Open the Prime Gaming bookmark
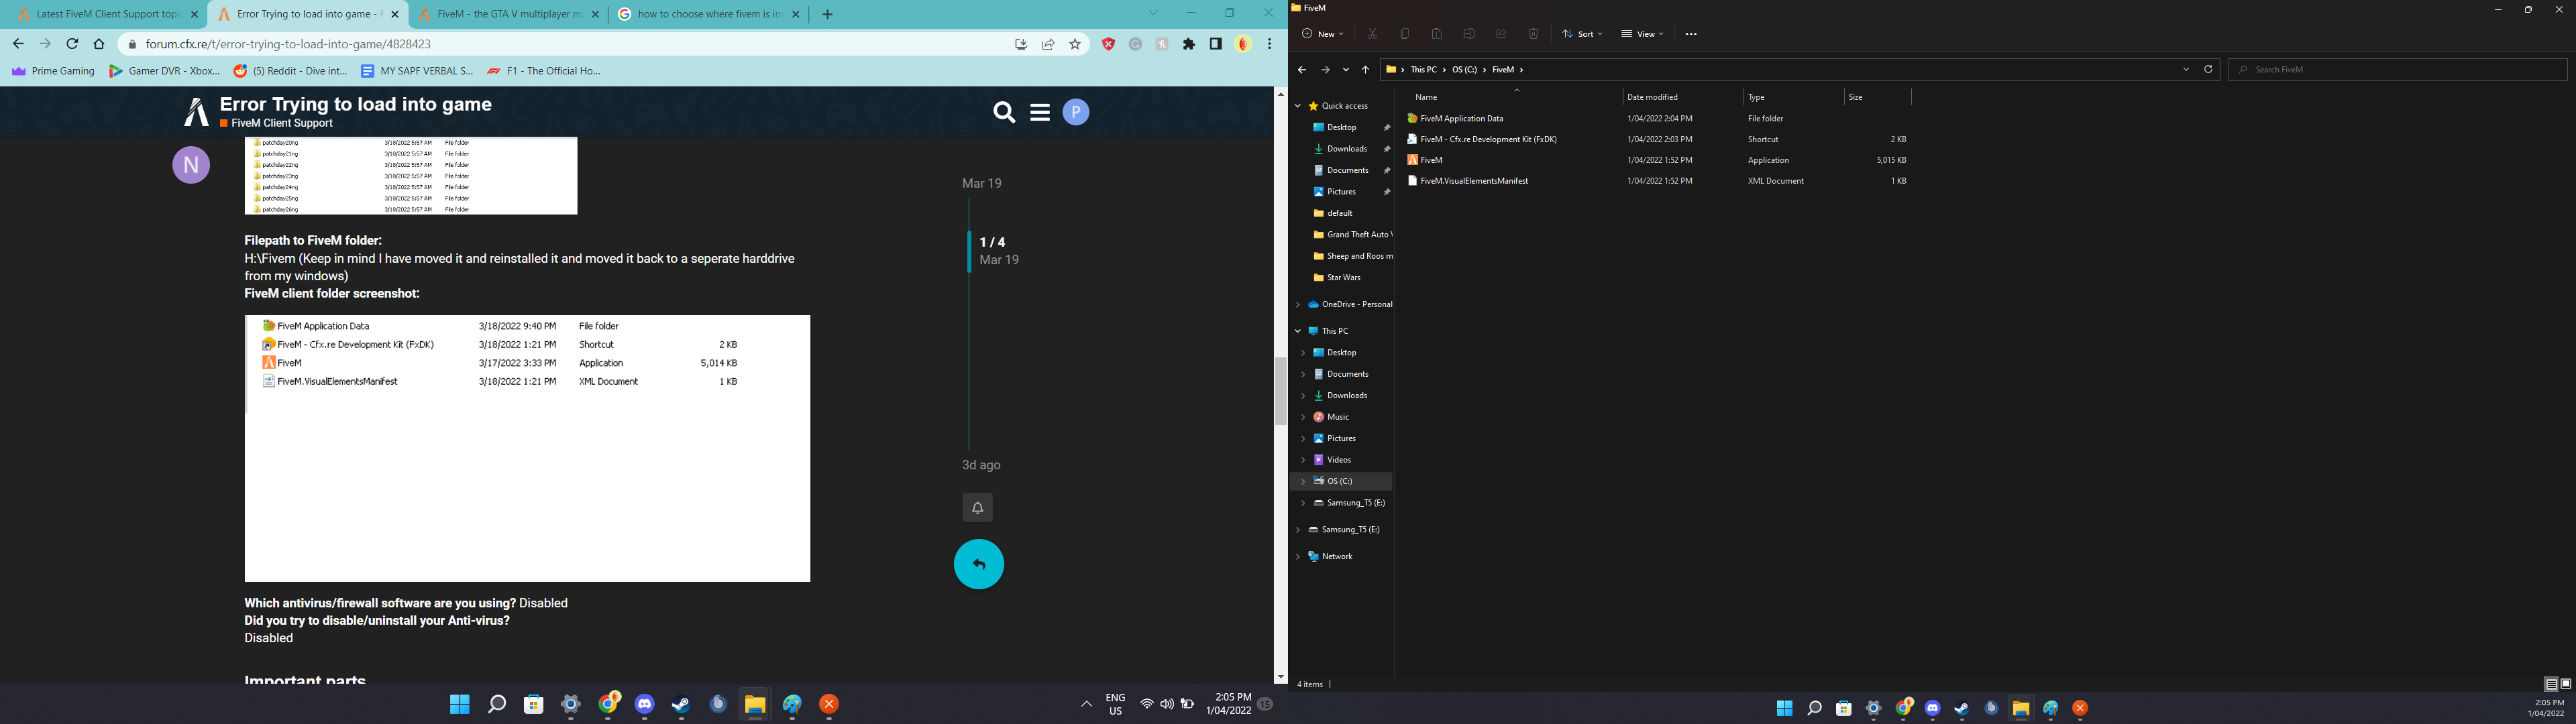Image resolution: width=2576 pixels, height=724 pixels. pos(53,71)
